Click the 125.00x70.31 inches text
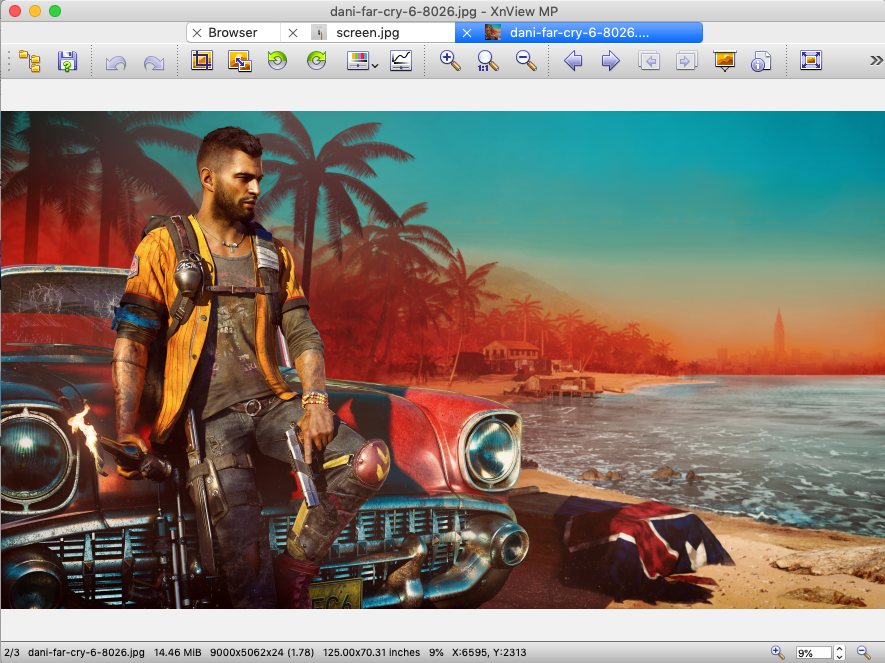The width and height of the screenshot is (885, 663). pos(371,652)
